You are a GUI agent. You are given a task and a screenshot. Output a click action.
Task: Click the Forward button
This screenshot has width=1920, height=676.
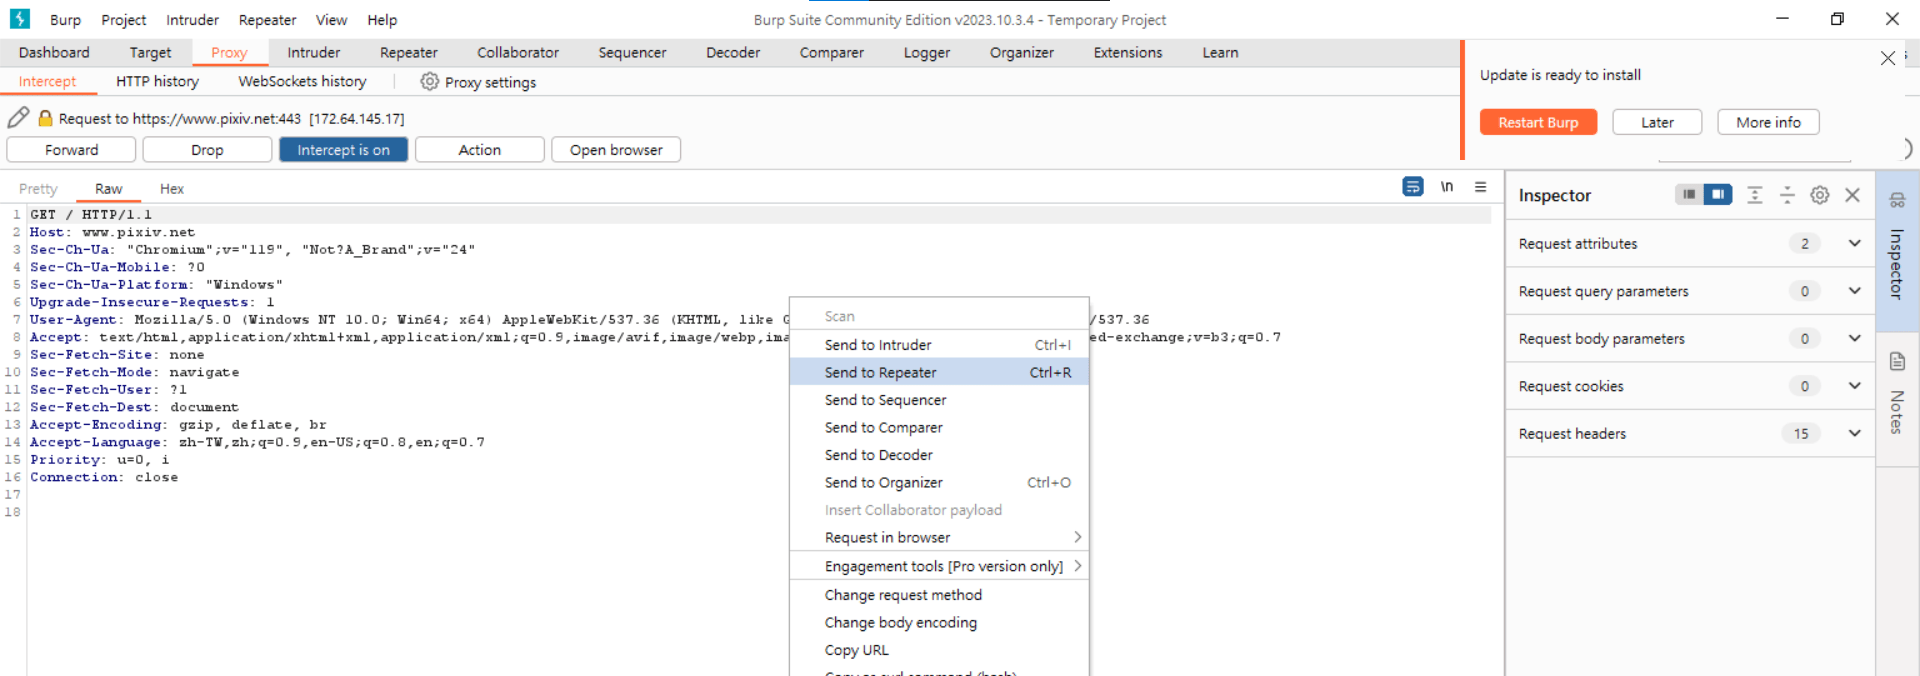tap(71, 150)
